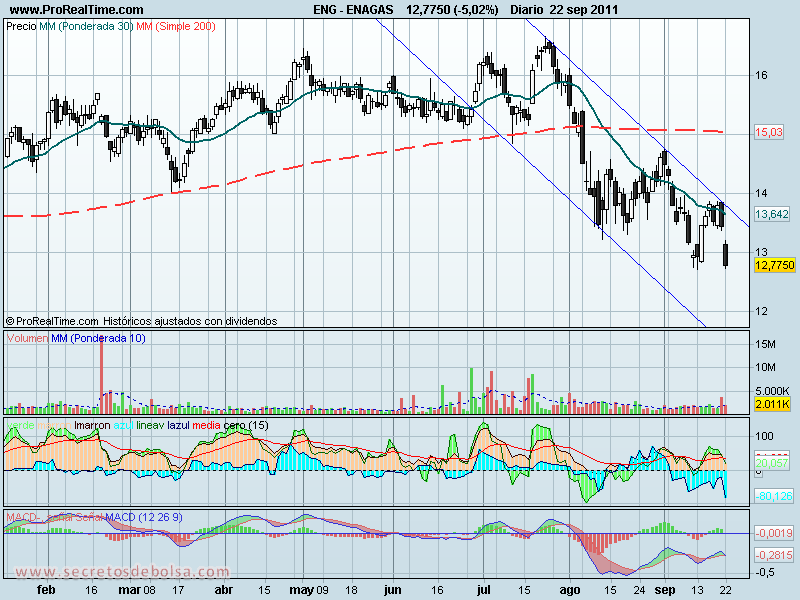This screenshot has height=600, width=800.
Task: Click the -80,126 oscillator value tag
Action: pyautogui.click(x=774, y=495)
